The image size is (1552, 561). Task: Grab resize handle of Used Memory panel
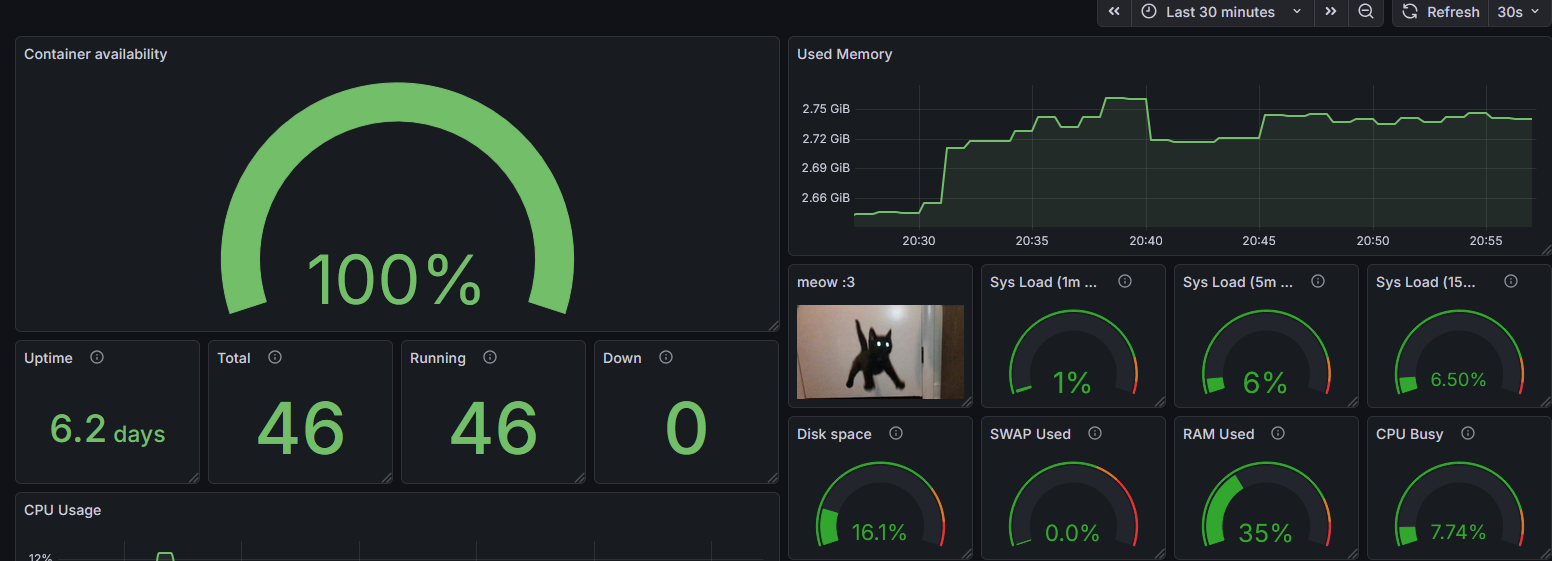(1546, 249)
